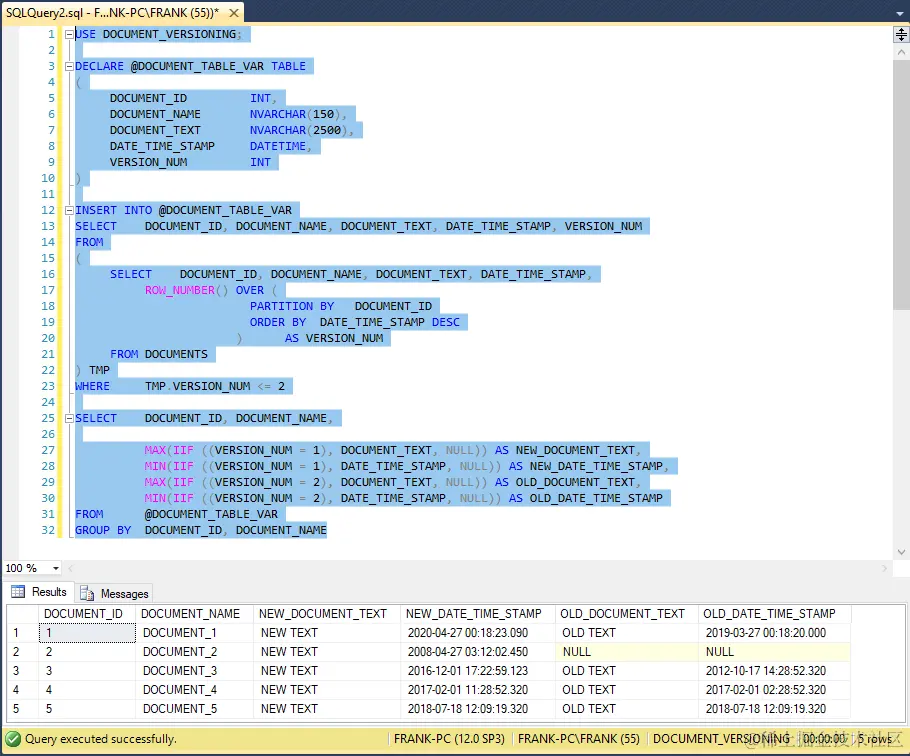This screenshot has width=910, height=756.
Task: Click the FRANK-PC (12.0 SP3) status entry
Action: (x=449, y=739)
